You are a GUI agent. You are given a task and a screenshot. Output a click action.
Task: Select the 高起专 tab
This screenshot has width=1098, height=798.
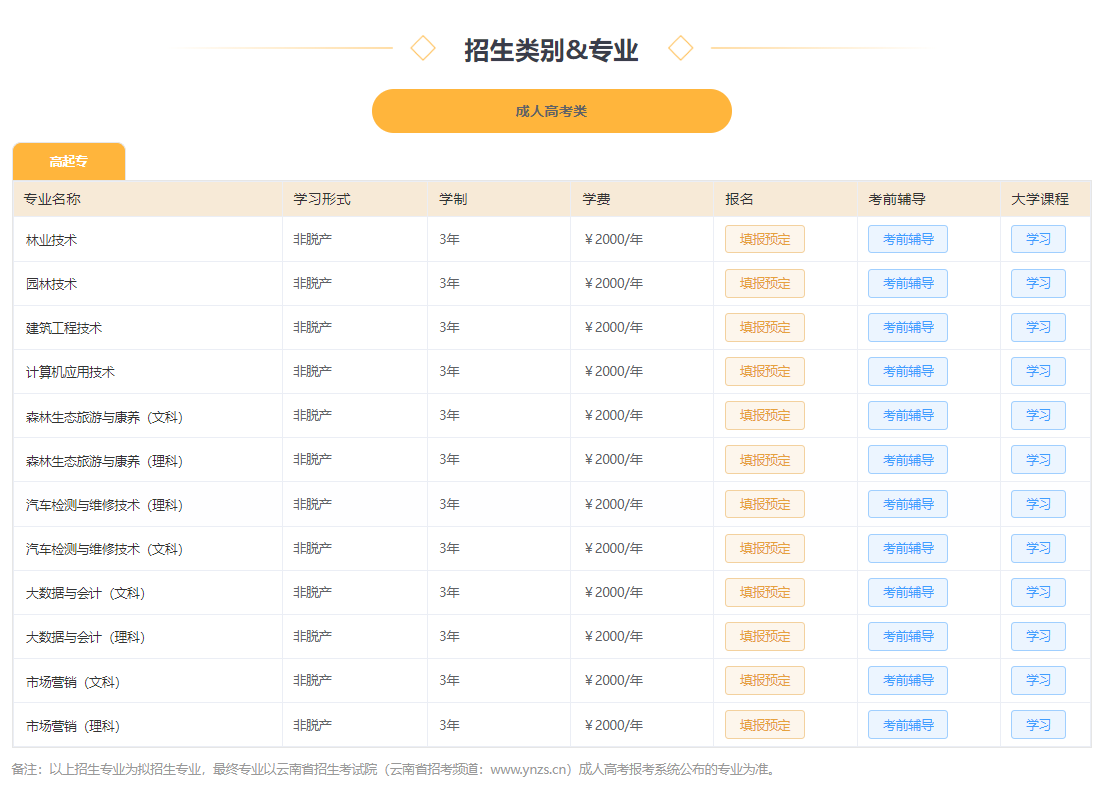pyautogui.click(x=69, y=162)
